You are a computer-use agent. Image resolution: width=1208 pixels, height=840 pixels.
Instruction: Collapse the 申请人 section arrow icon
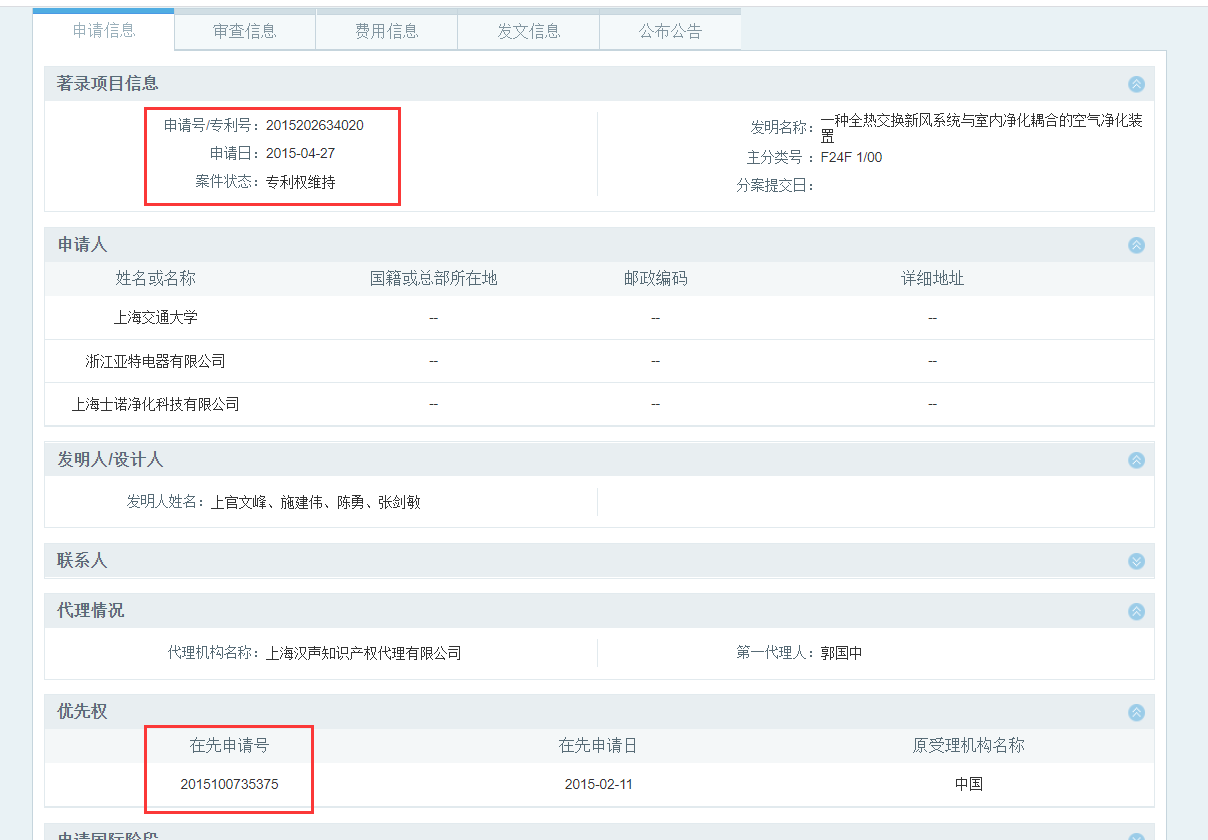(x=1136, y=245)
